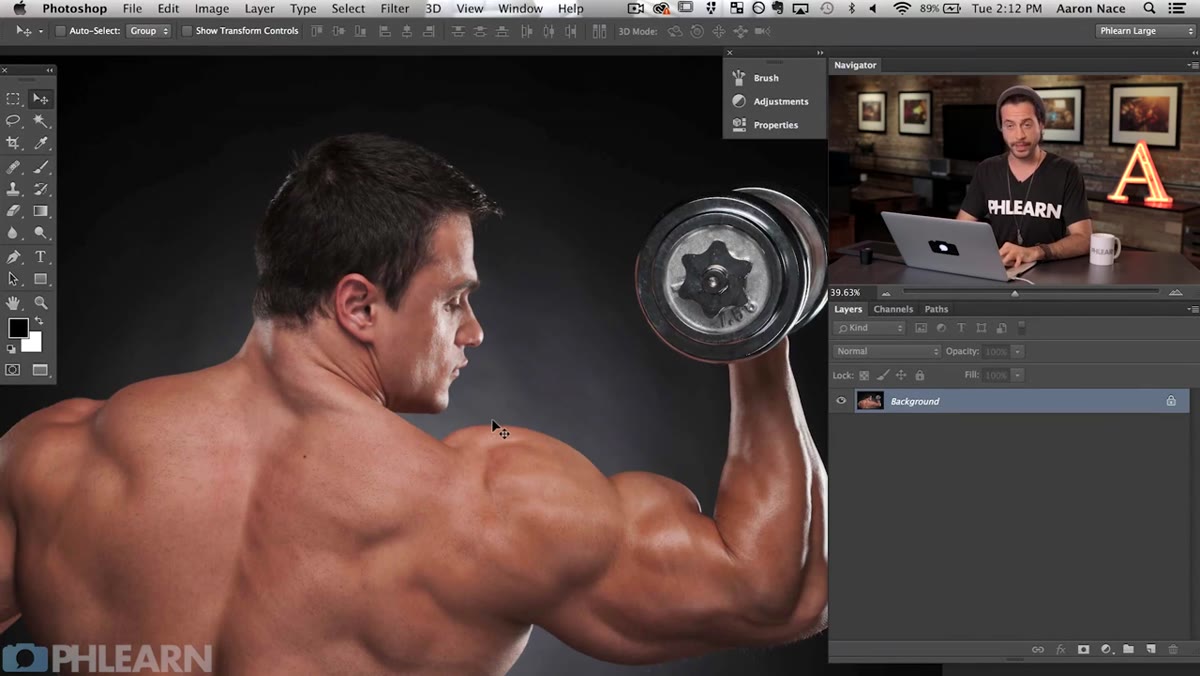This screenshot has height=676, width=1200.
Task: Select the Hand tool
Action: [x=13, y=302]
